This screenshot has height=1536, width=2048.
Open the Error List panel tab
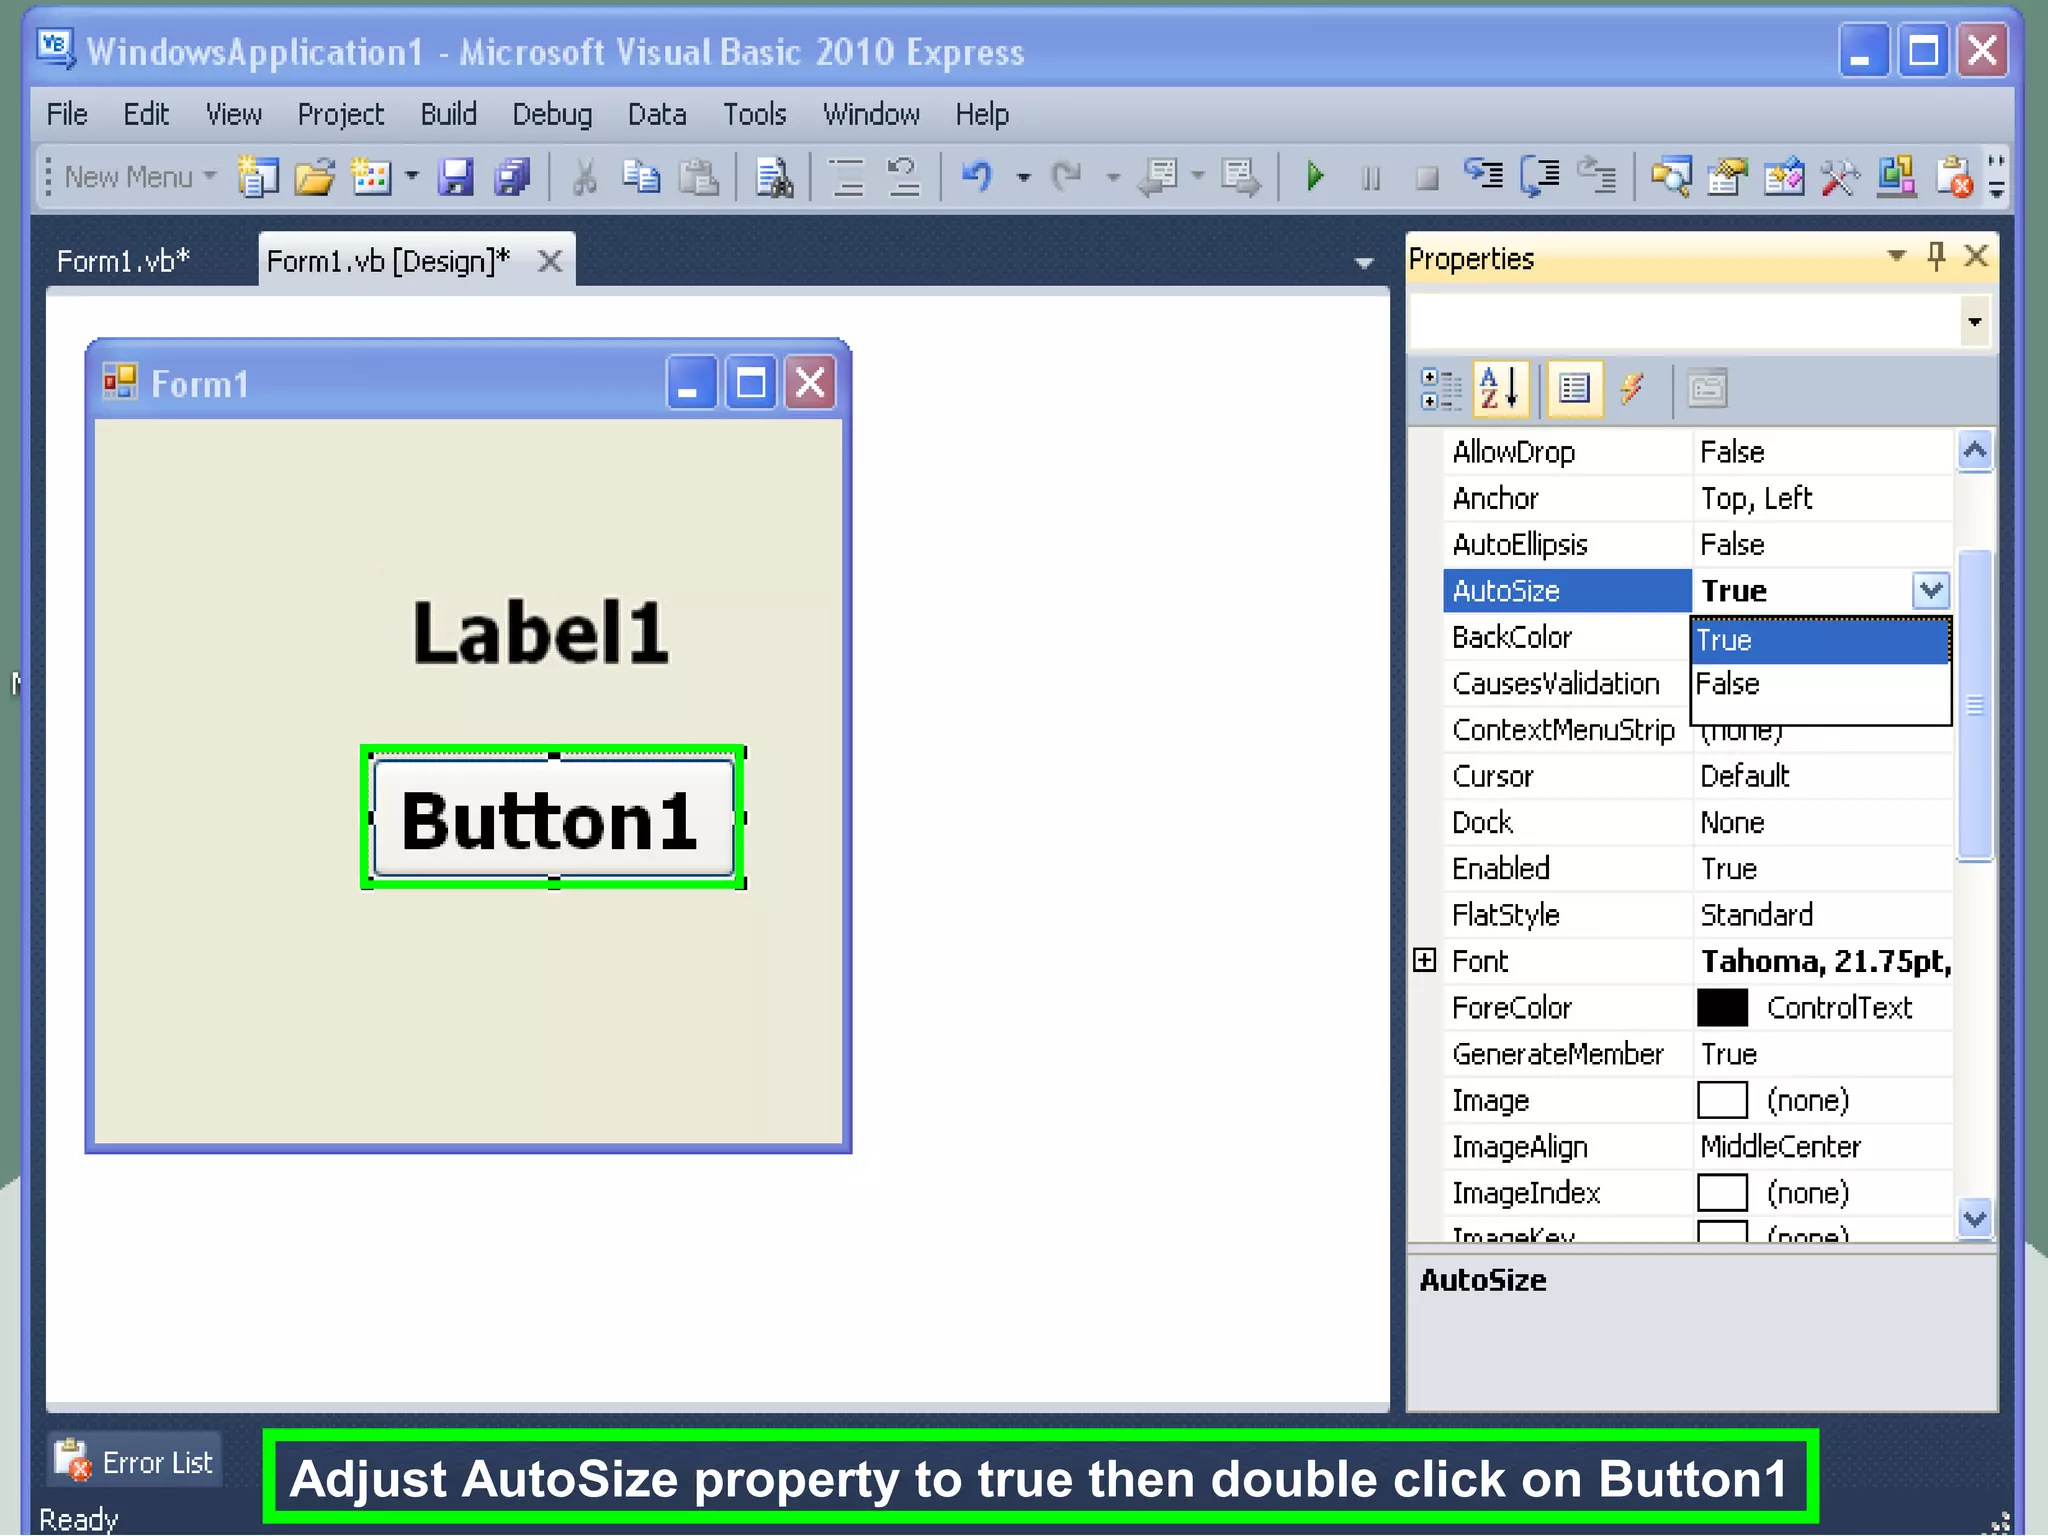(x=135, y=1462)
